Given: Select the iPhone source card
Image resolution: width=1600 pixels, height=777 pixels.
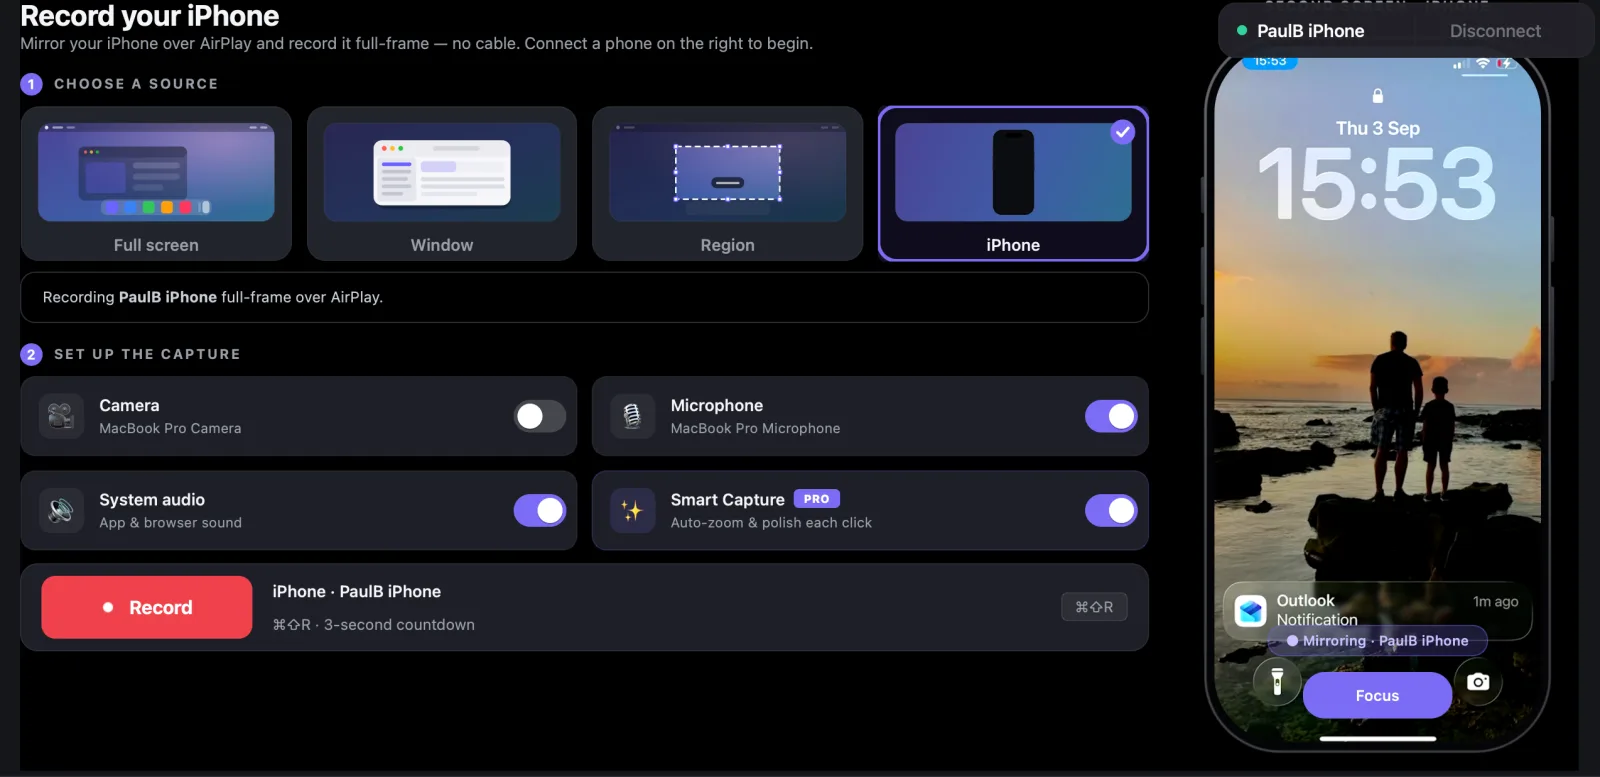Looking at the screenshot, I should [x=1013, y=184].
